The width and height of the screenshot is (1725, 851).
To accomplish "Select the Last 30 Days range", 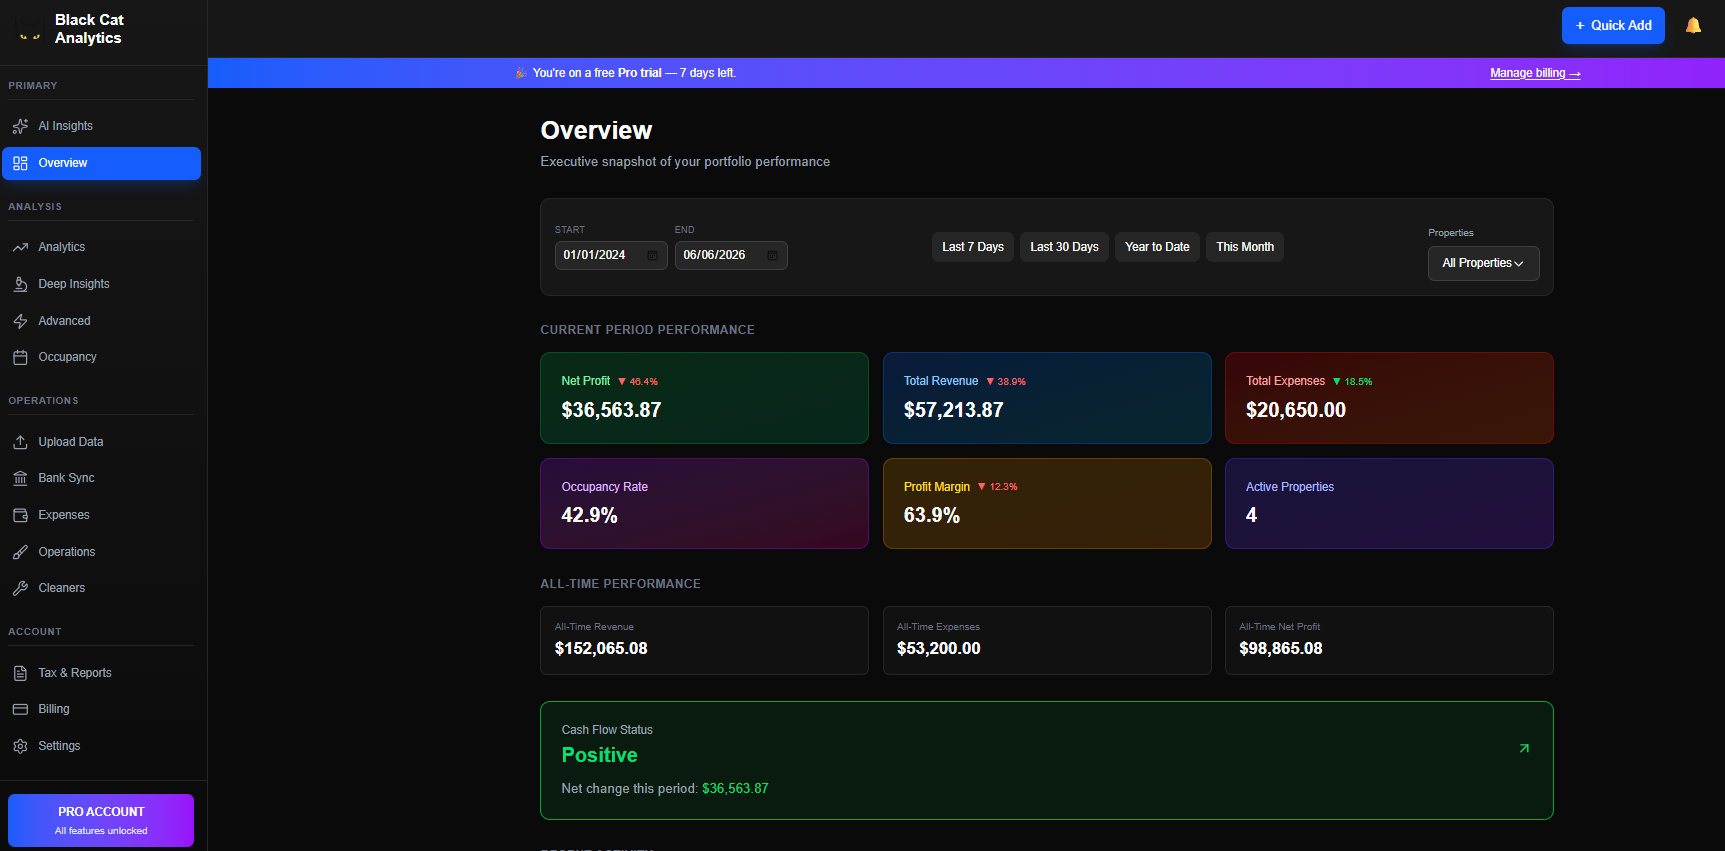I will (1064, 247).
